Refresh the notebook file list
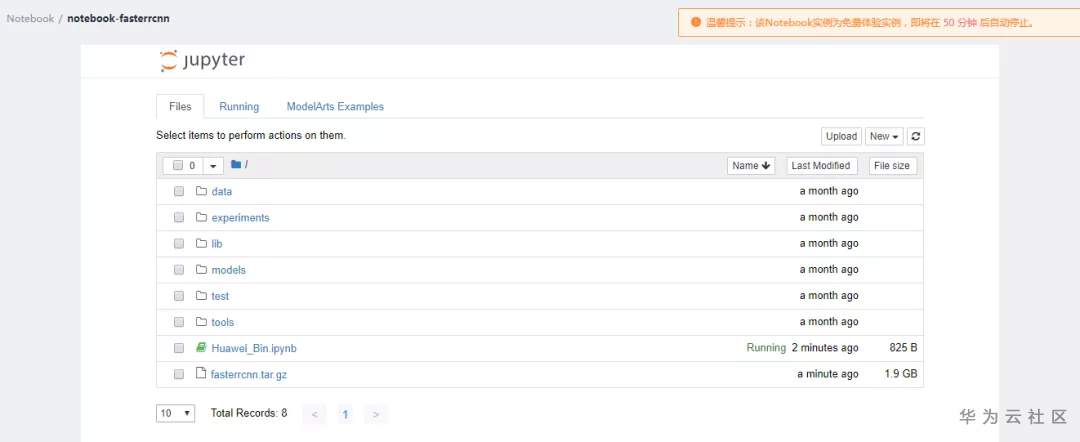Screen dimensions: 1080x442 click(915, 136)
